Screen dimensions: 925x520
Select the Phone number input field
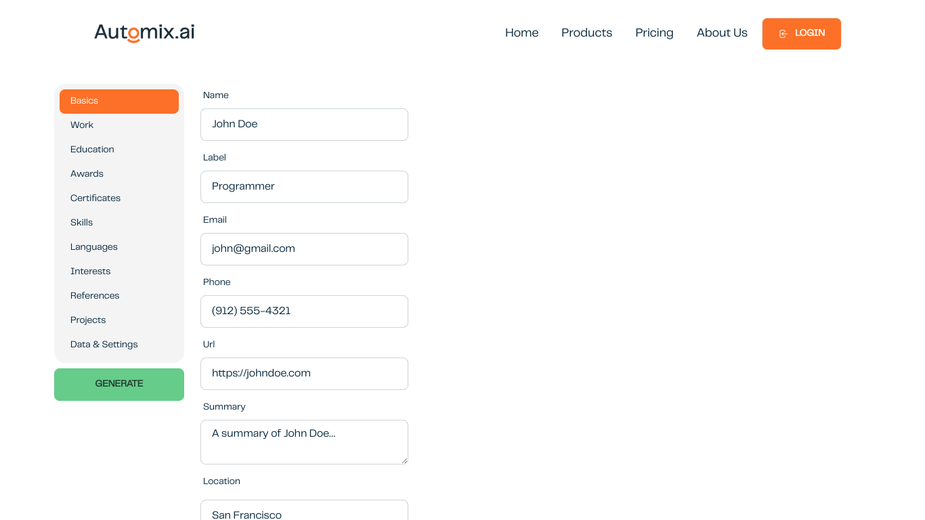pyautogui.click(x=304, y=311)
